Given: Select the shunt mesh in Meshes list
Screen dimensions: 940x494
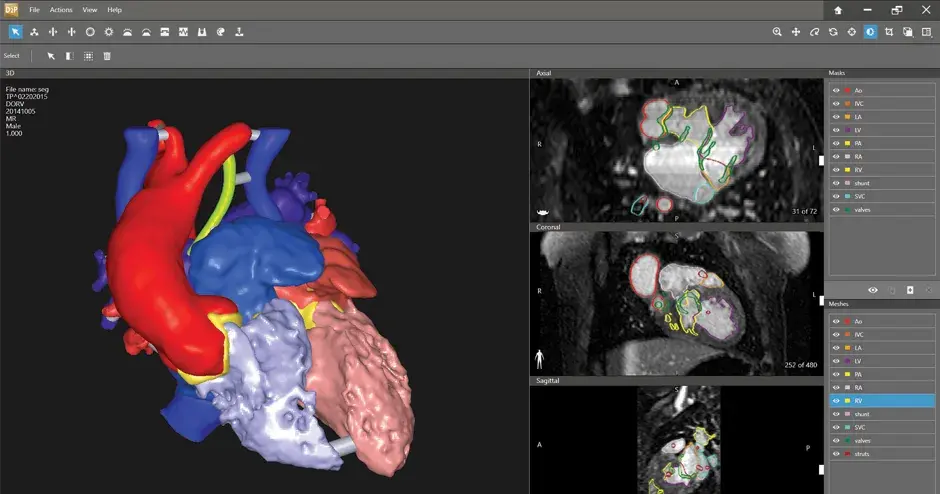Looking at the screenshot, I should point(862,413).
